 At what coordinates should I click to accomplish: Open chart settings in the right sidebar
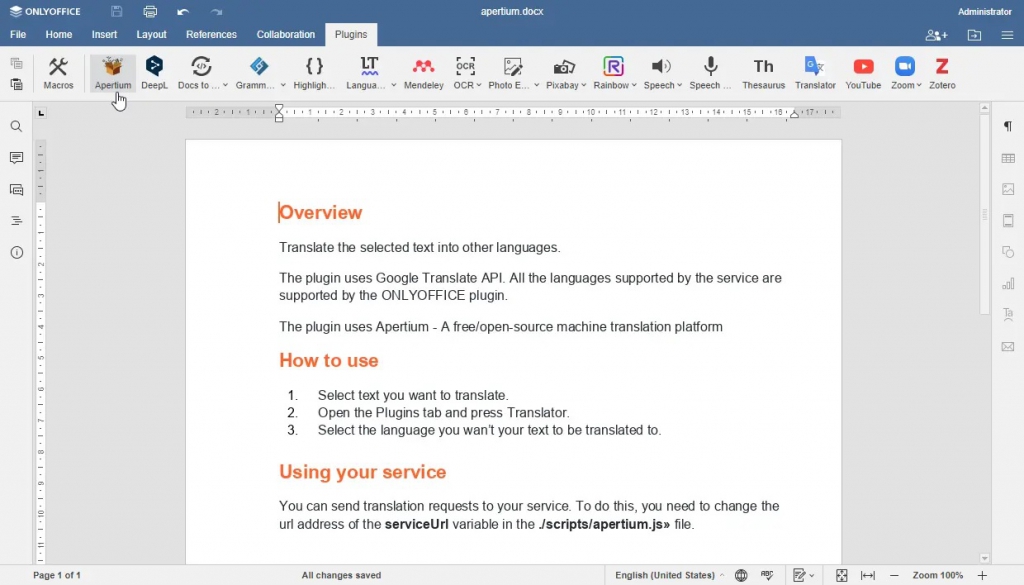pos(1008,283)
